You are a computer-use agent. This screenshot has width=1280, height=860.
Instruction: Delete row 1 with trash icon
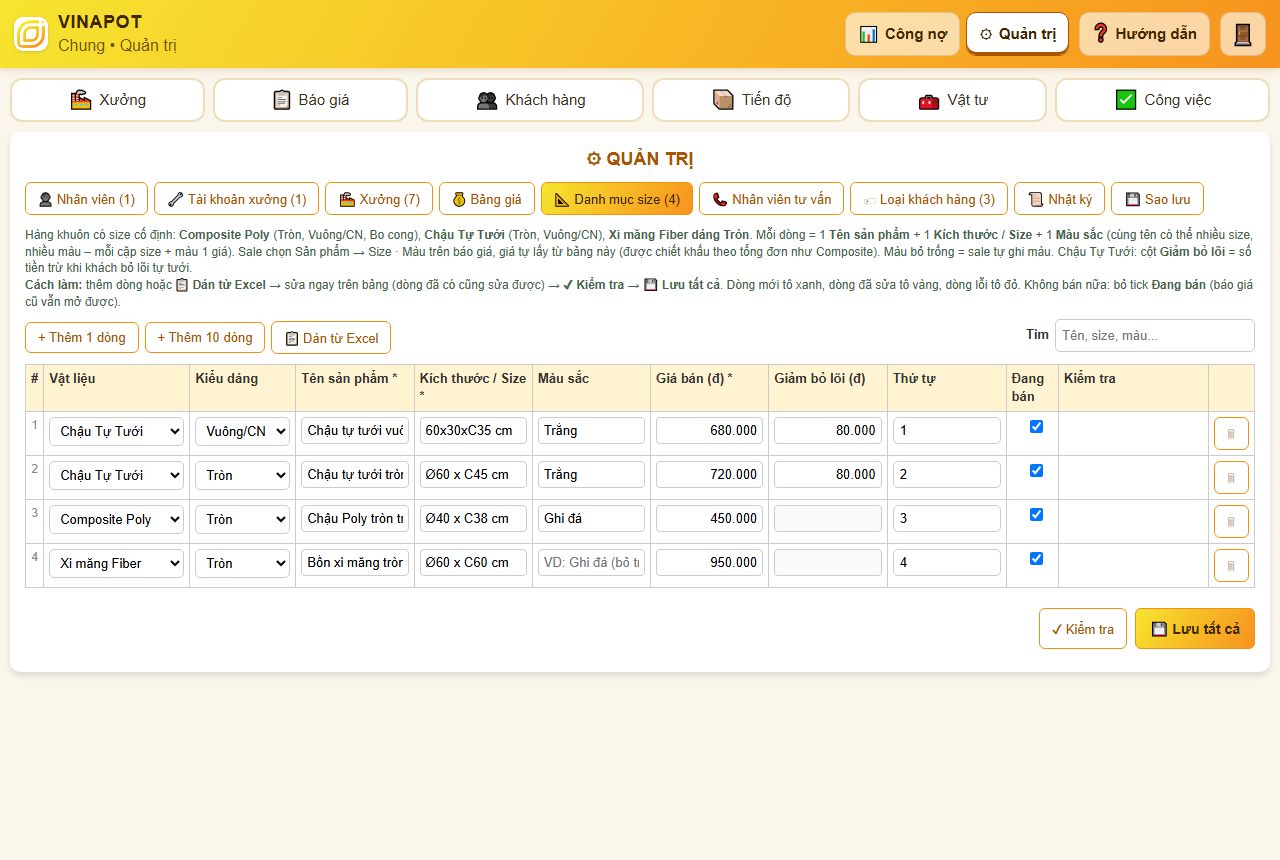(x=1231, y=434)
